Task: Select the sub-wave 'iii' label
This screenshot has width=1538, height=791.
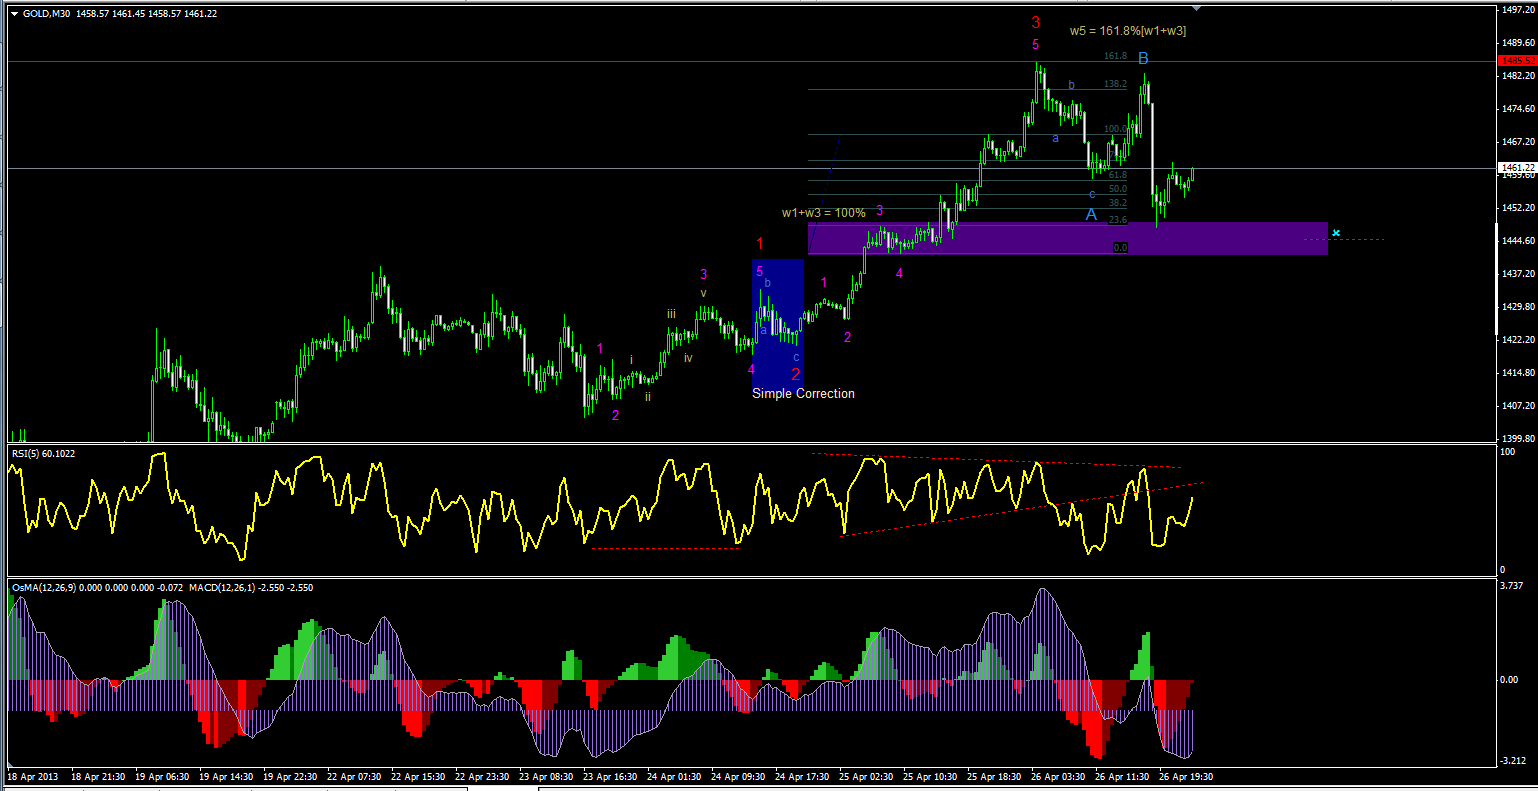Action: 673,314
